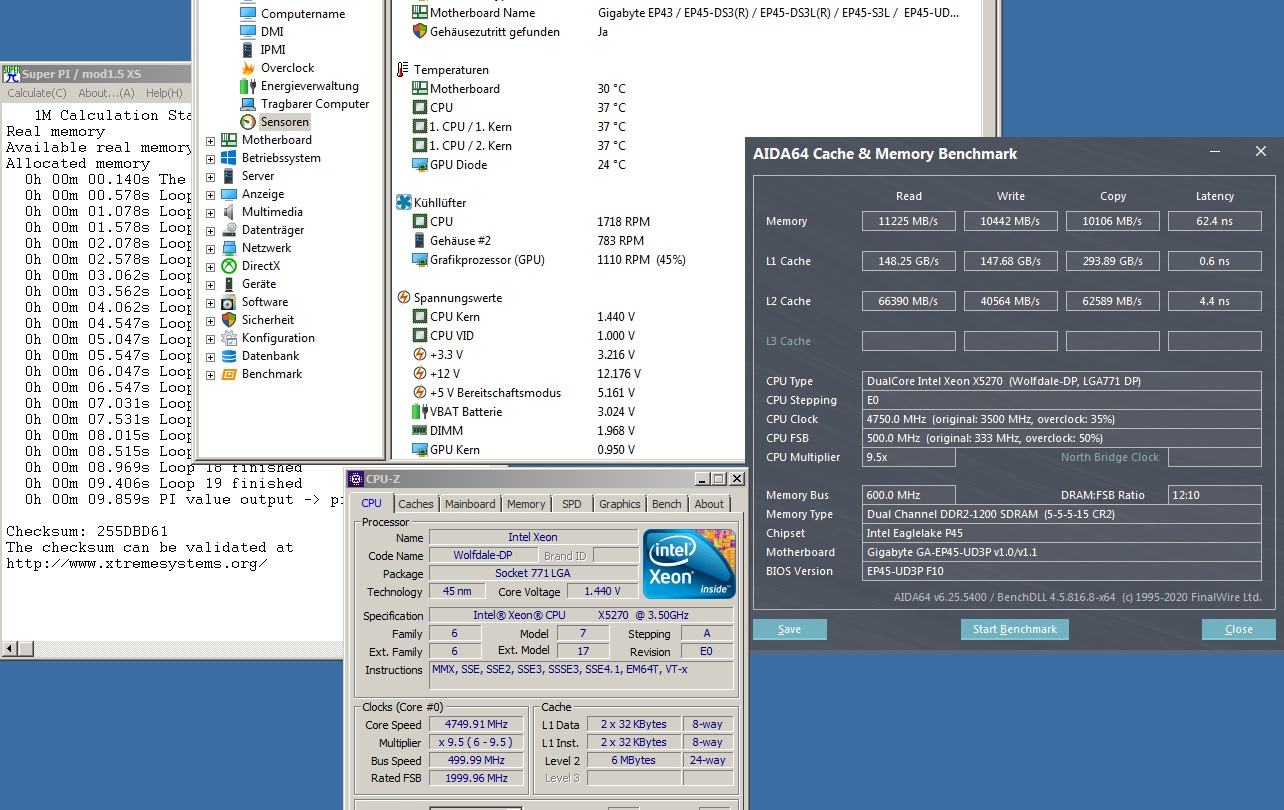Click the Memory Latency value 62.4 ns

tap(1215, 221)
